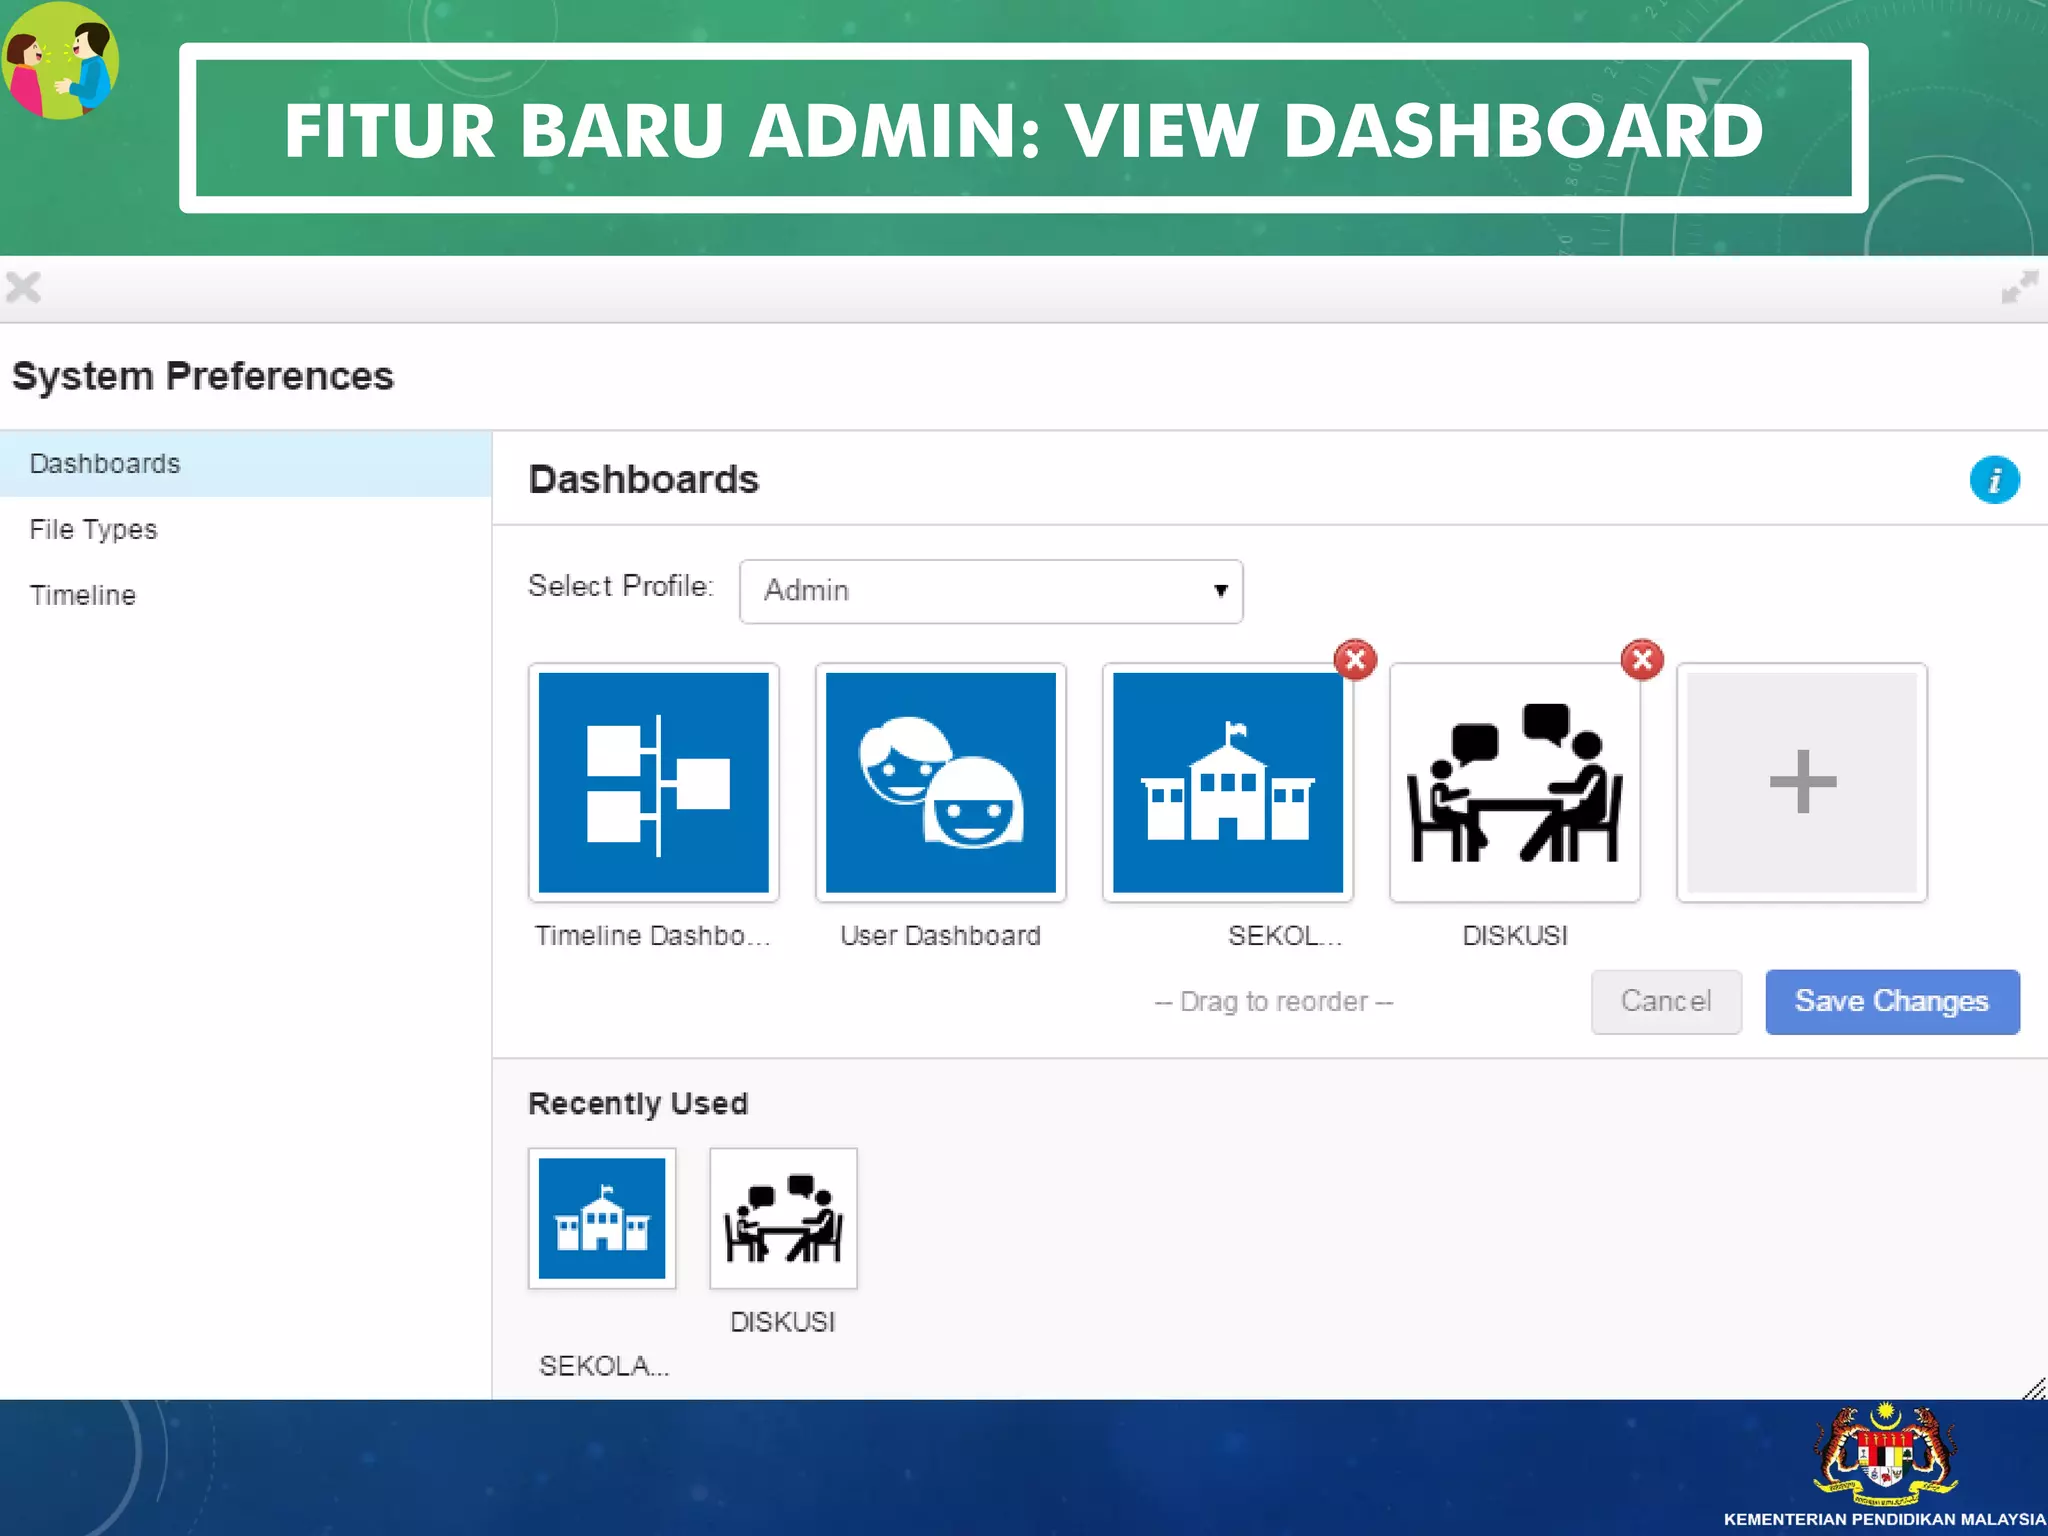
Task: Expand dialog with the fullscreen arrows icon
Action: pyautogui.click(x=2019, y=287)
